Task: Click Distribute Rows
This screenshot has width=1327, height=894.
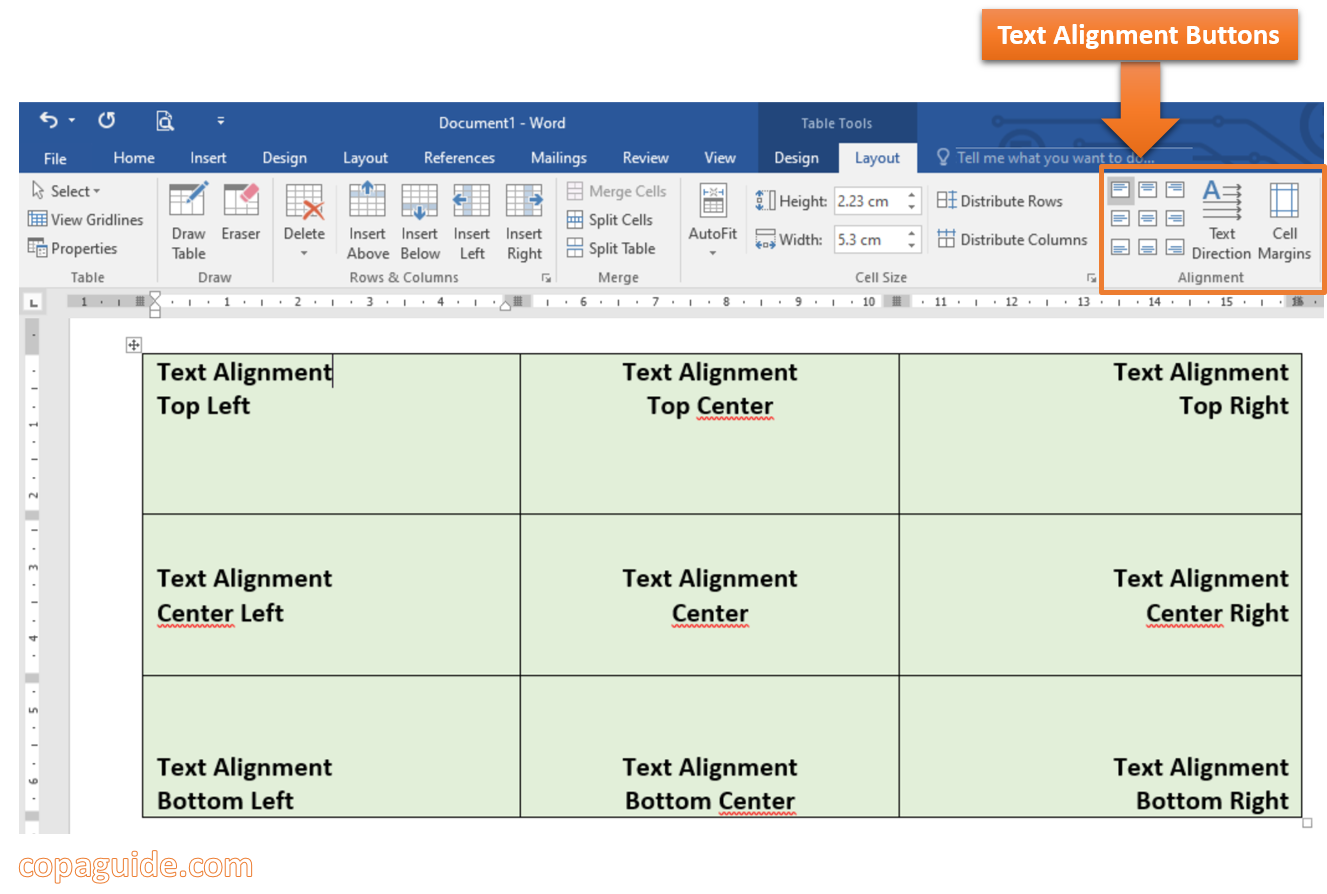Action: click(x=1000, y=200)
